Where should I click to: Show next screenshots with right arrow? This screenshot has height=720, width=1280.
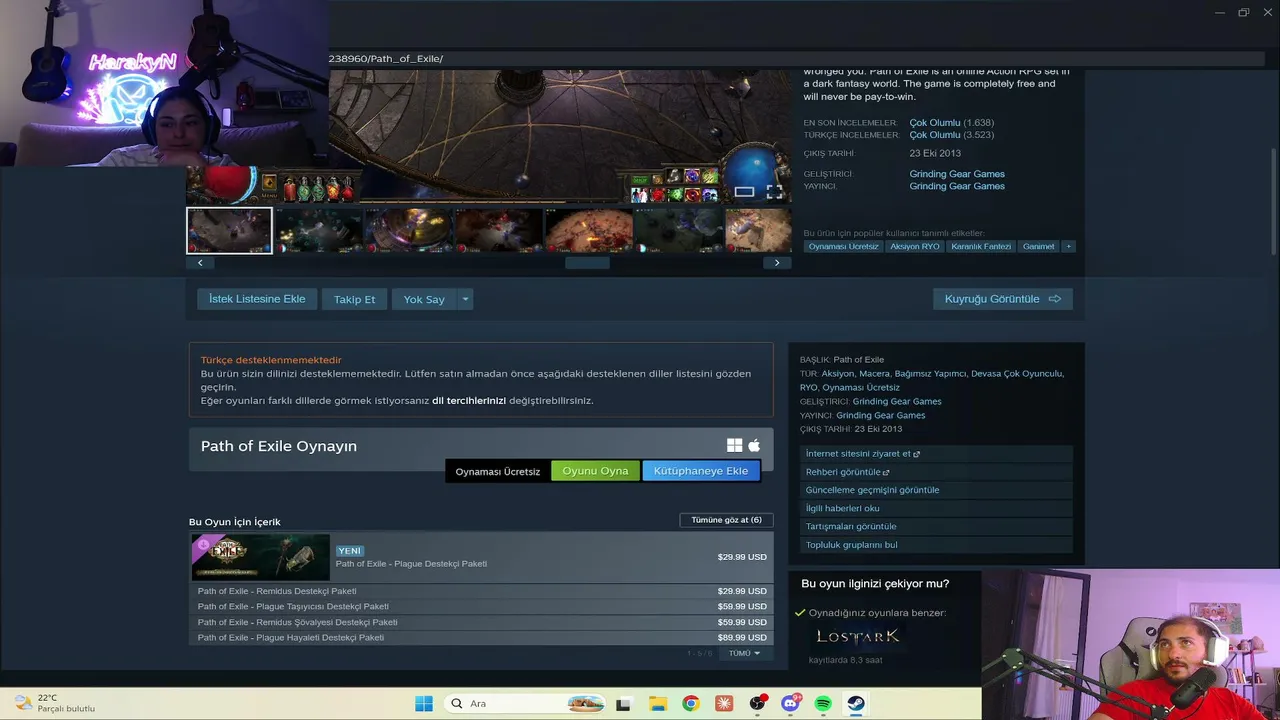pos(777,263)
